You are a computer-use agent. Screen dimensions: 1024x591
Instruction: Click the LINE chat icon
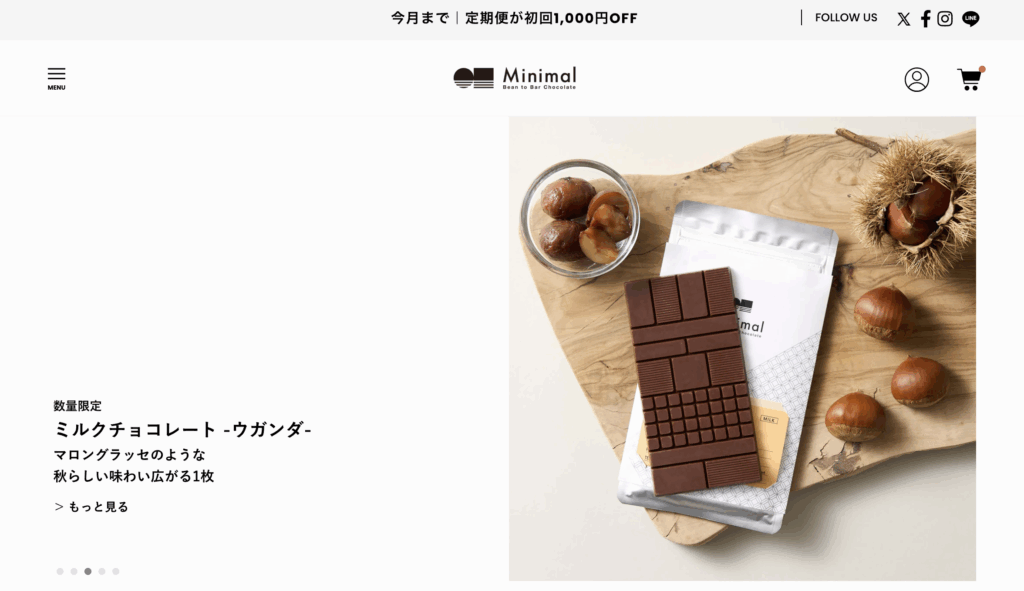[970, 19]
